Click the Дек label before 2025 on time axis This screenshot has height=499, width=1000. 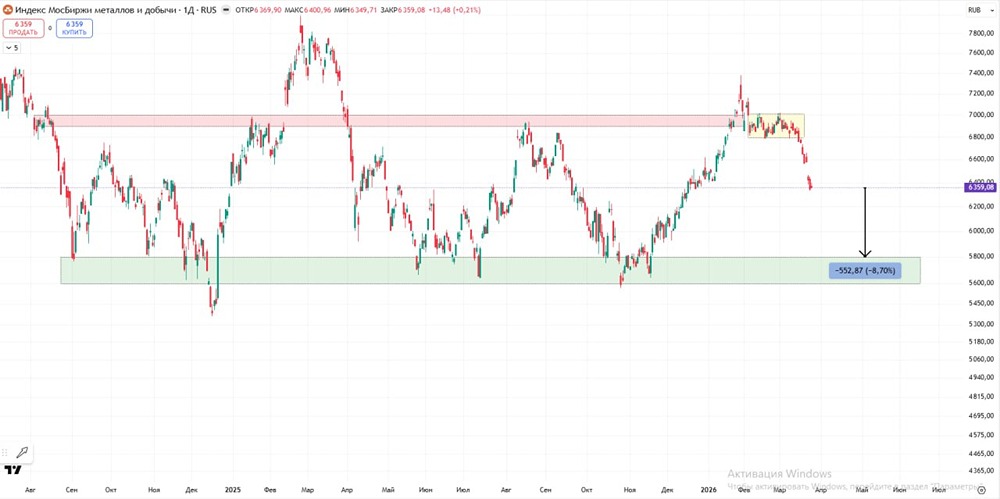click(x=191, y=490)
